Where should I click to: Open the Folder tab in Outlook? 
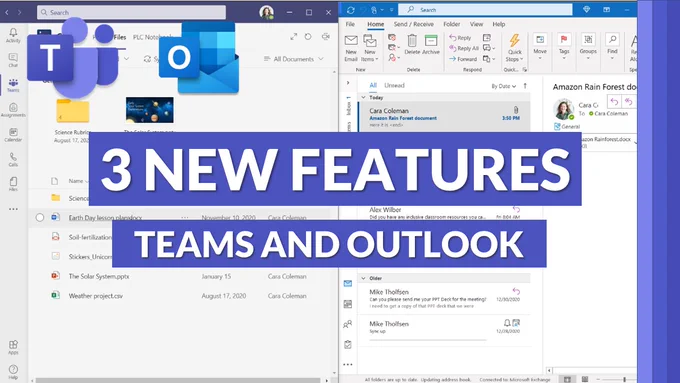coord(451,24)
